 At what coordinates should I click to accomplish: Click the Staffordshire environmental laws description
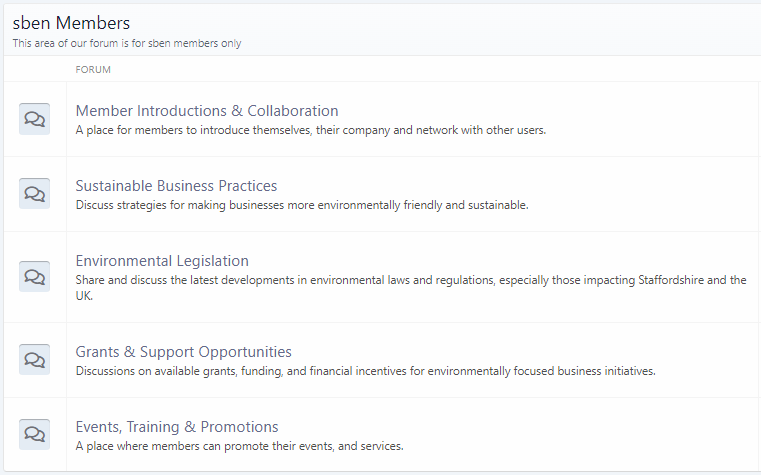click(411, 288)
